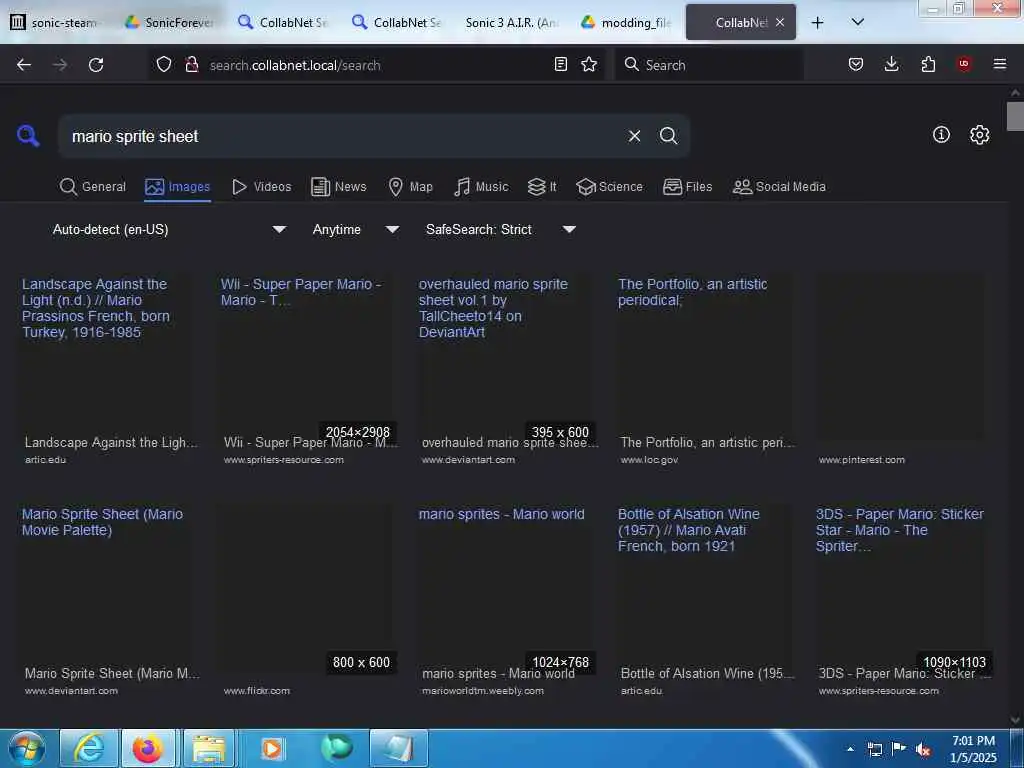Open a new browser tab
Viewport: 1024px width, 768px height.
(x=817, y=23)
